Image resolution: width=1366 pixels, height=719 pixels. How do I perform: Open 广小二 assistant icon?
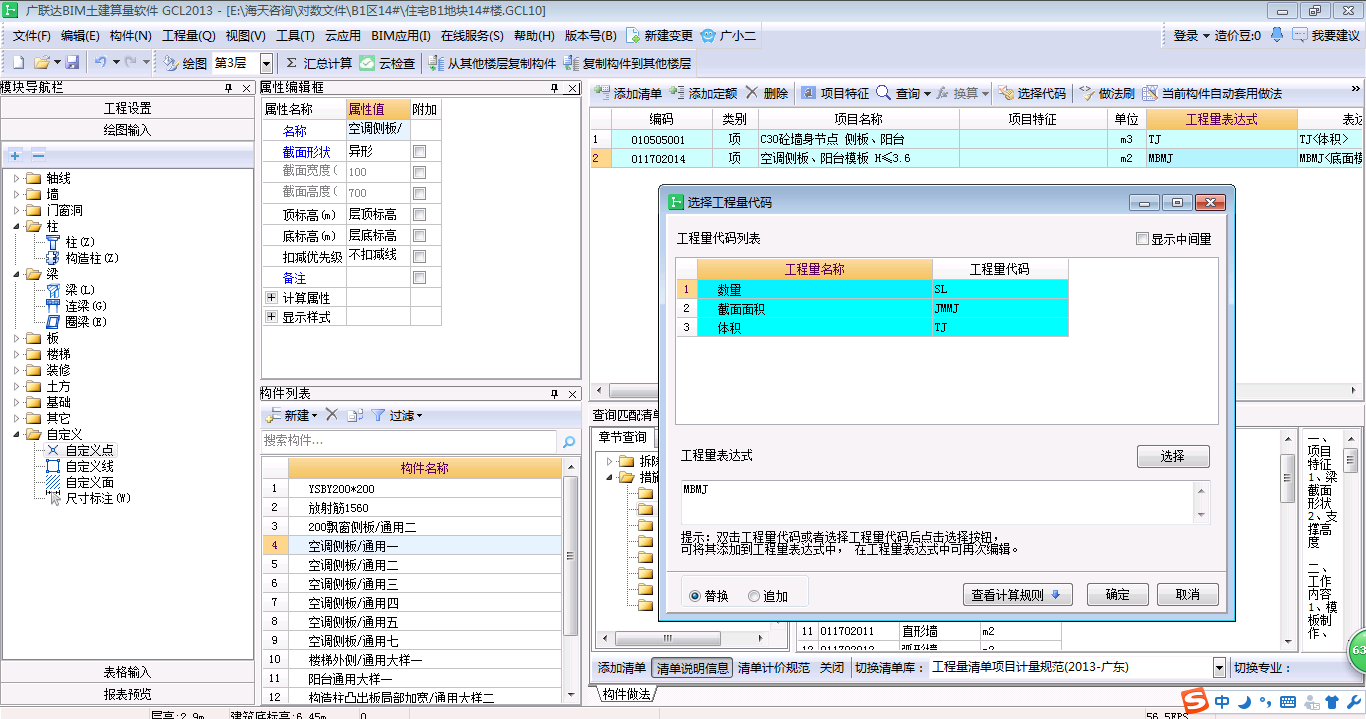[x=708, y=35]
